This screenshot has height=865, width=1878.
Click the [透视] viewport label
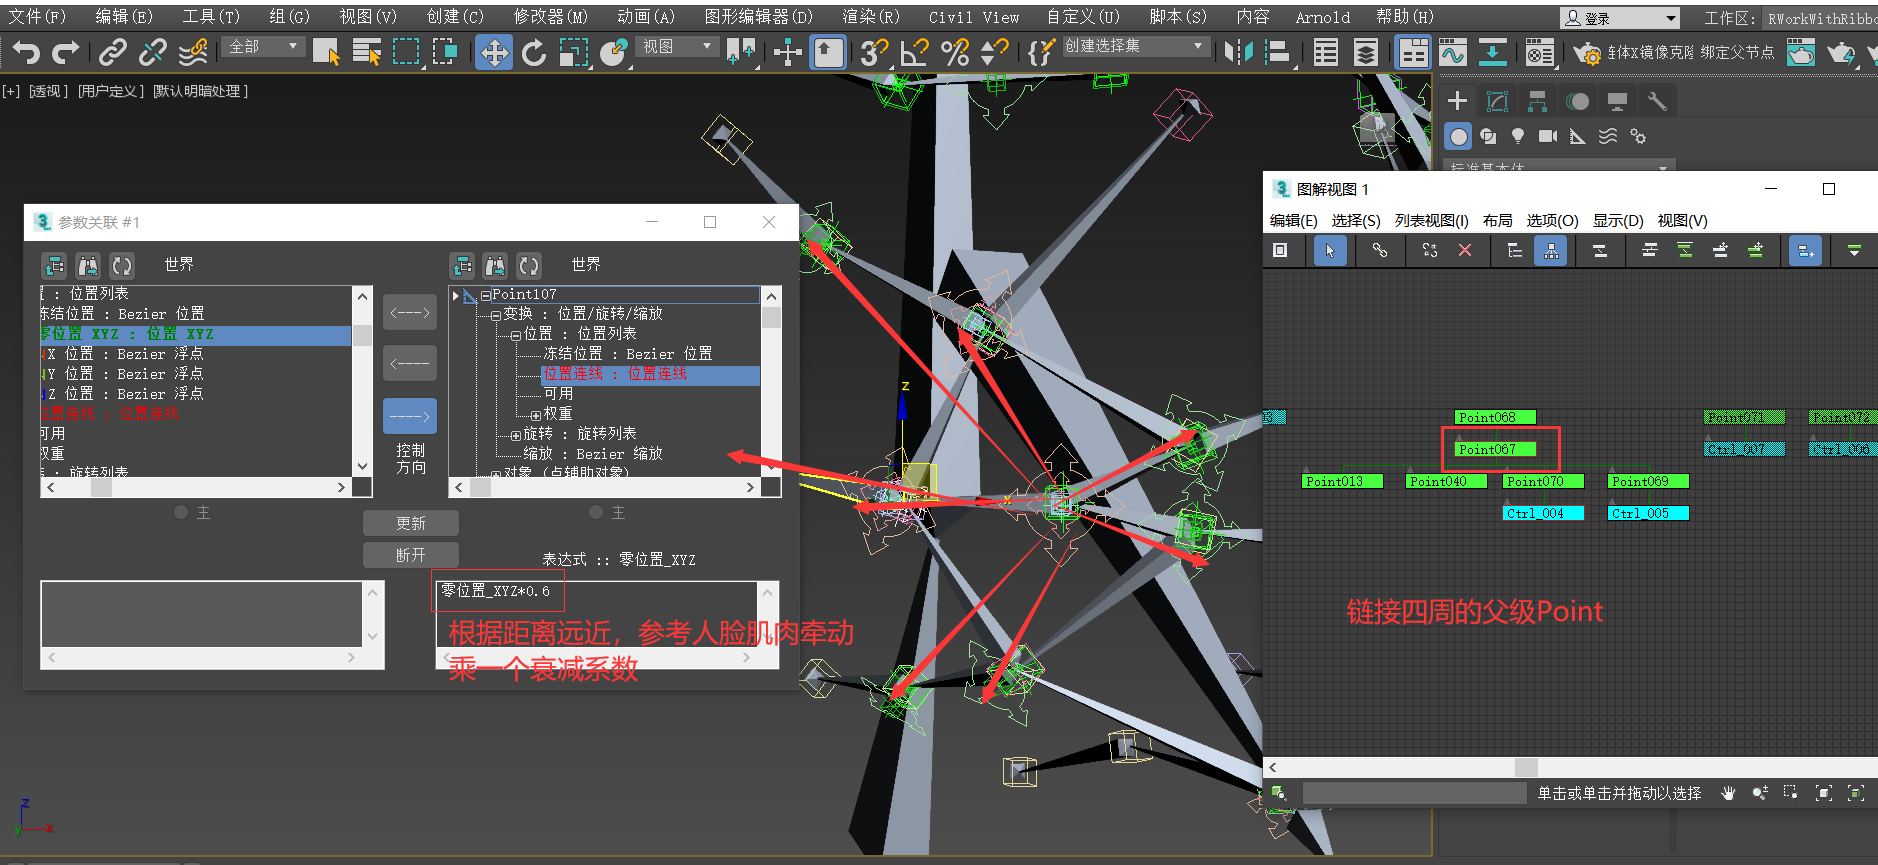(x=48, y=91)
